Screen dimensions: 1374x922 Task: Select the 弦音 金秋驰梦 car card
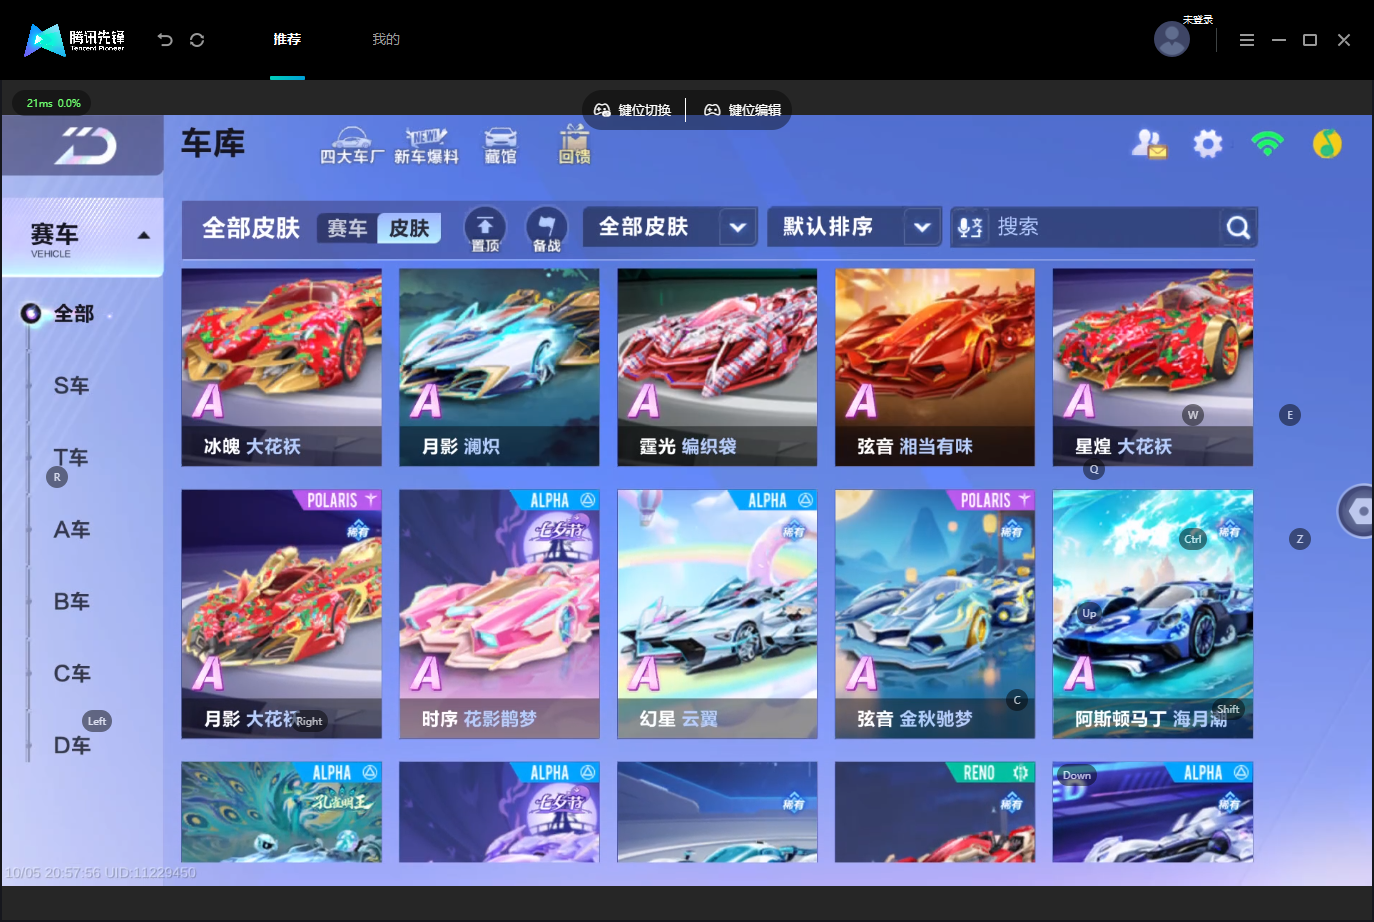[935, 614]
